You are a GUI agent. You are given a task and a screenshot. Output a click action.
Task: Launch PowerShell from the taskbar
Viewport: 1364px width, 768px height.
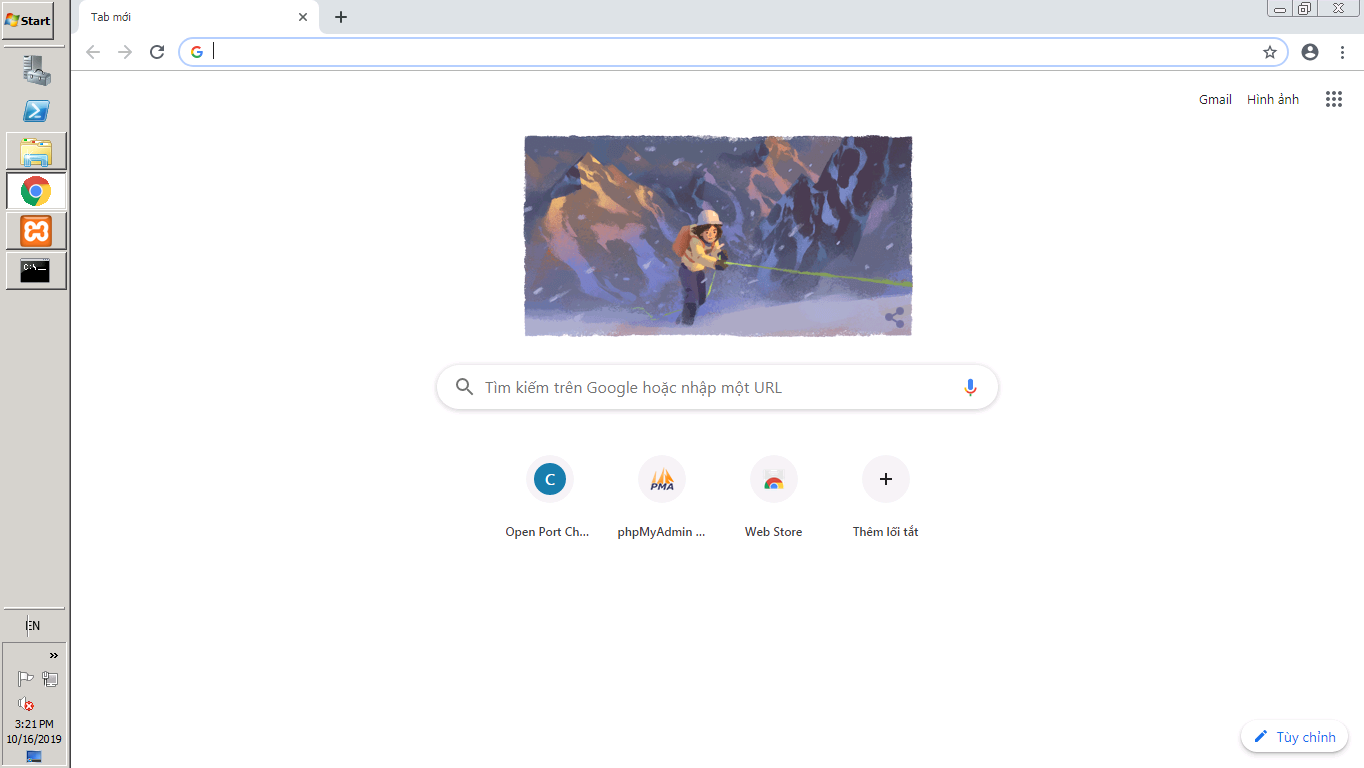tap(36, 111)
